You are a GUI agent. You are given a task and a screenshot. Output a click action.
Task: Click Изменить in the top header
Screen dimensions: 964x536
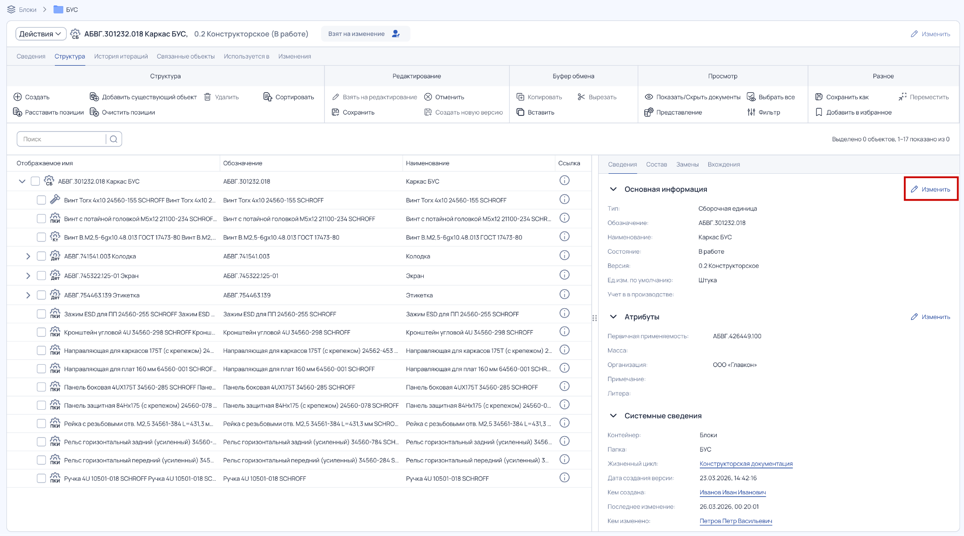tap(930, 34)
